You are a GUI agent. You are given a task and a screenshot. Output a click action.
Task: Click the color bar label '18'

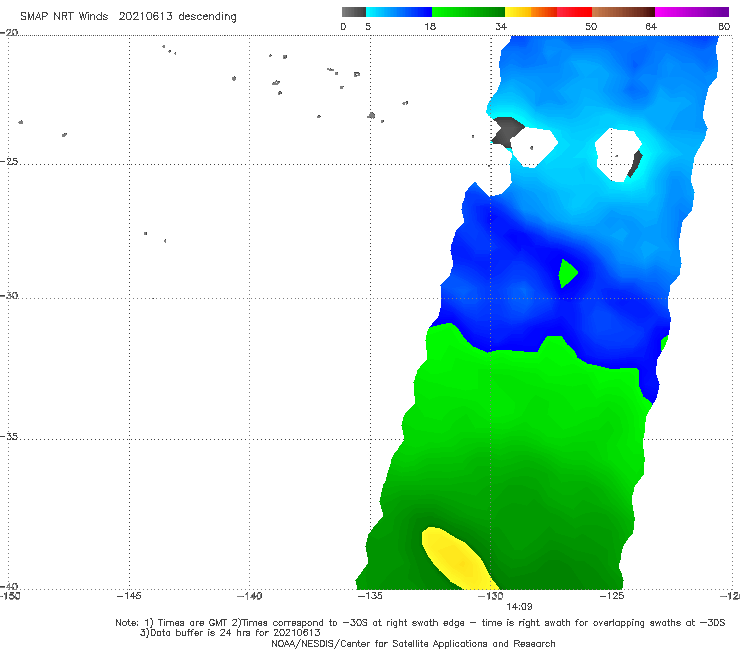click(430, 27)
